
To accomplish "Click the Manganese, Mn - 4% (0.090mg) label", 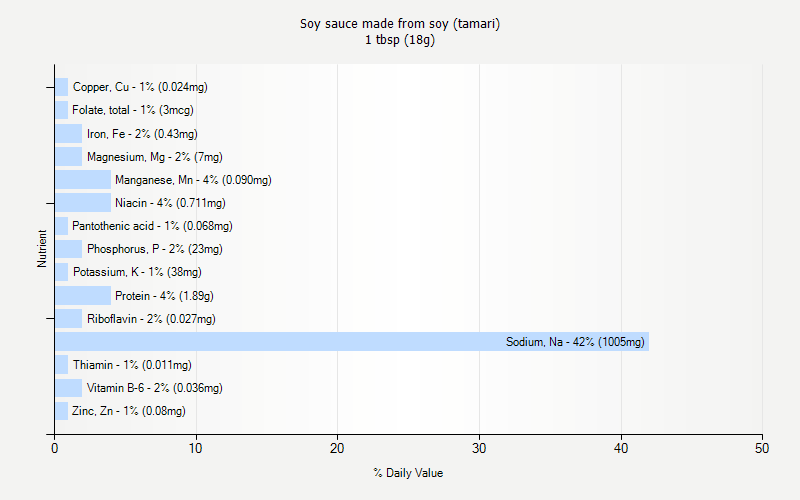I will click(x=193, y=180).
